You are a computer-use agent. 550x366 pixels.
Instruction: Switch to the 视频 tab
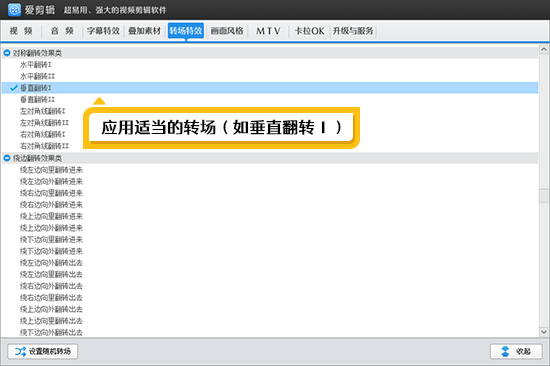21,31
